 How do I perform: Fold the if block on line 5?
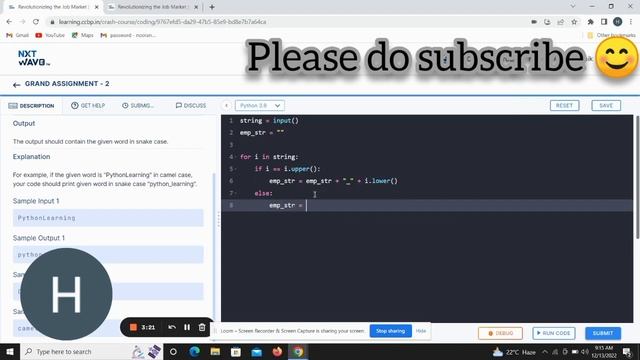click(x=235, y=169)
